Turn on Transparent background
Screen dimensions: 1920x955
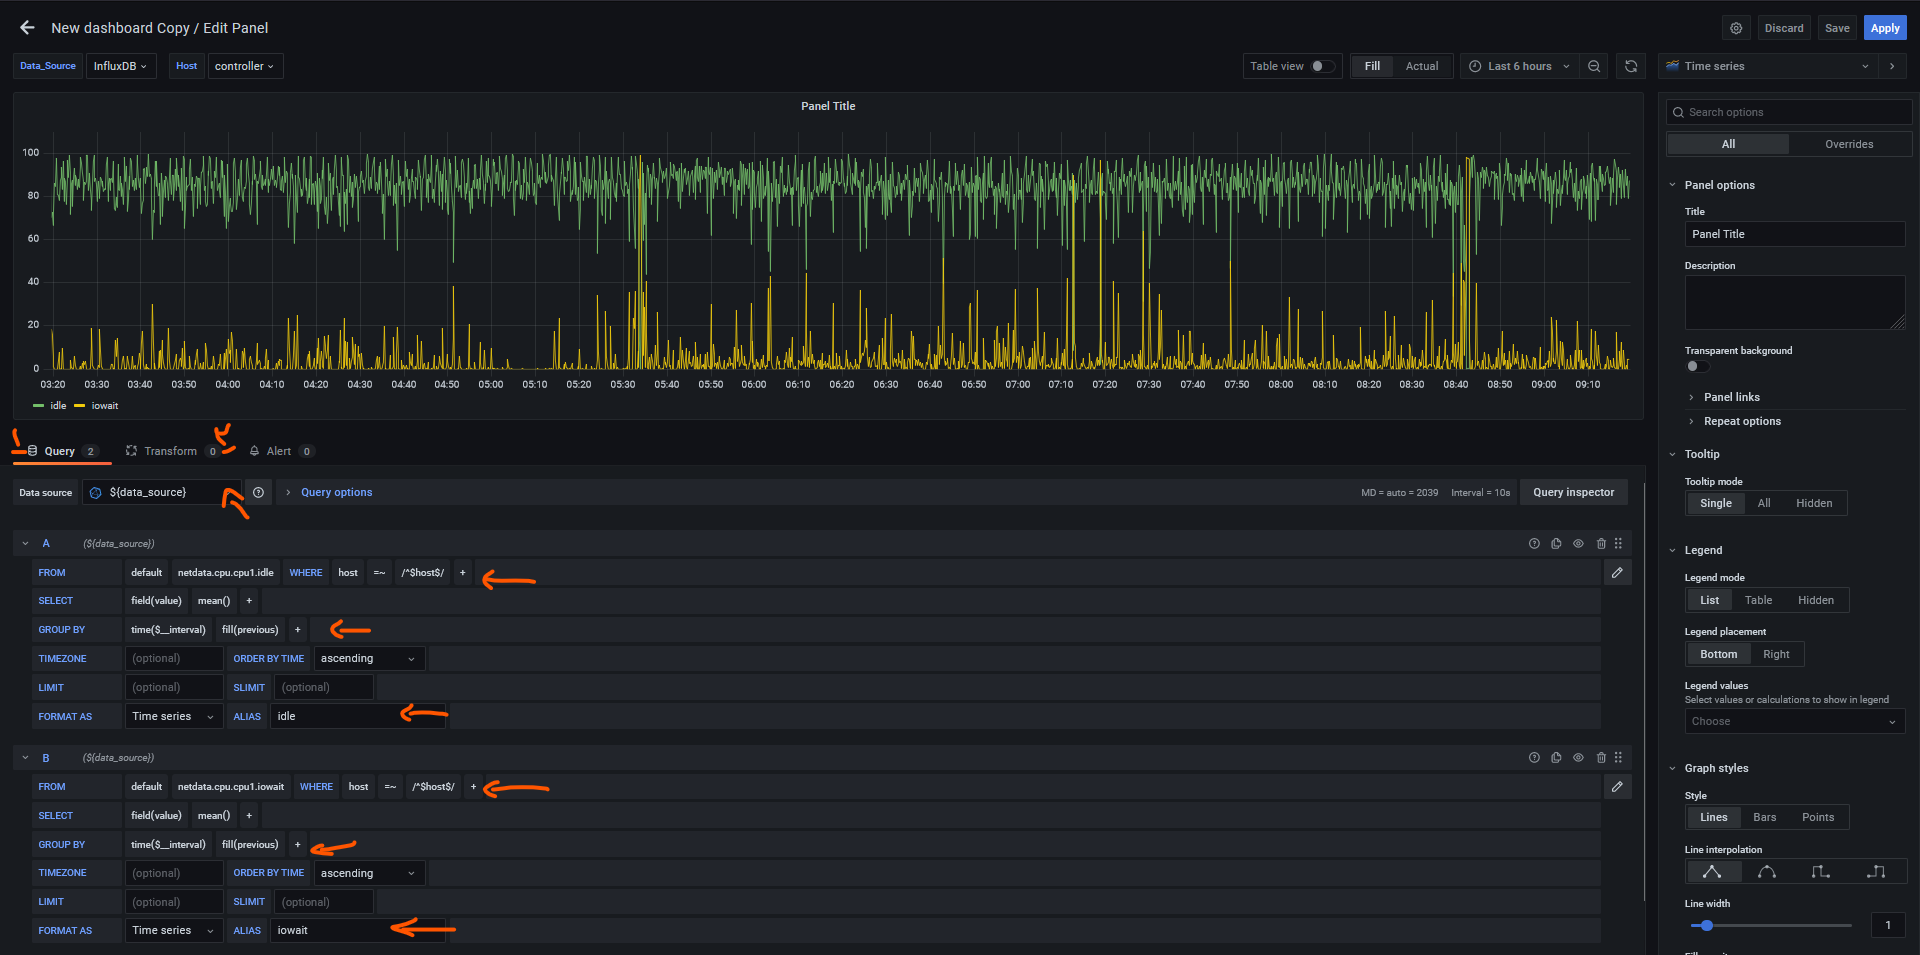1696,366
